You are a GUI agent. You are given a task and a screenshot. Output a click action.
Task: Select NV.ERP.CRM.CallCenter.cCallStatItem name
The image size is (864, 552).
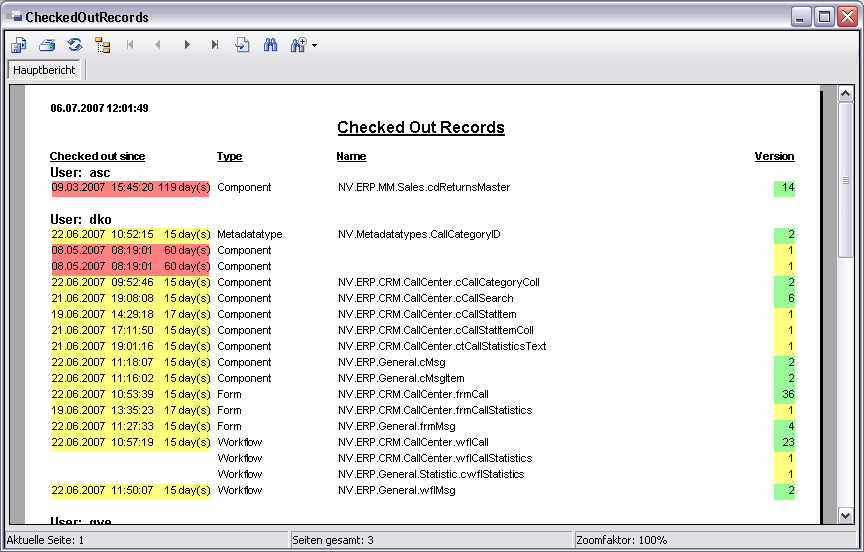click(x=427, y=314)
